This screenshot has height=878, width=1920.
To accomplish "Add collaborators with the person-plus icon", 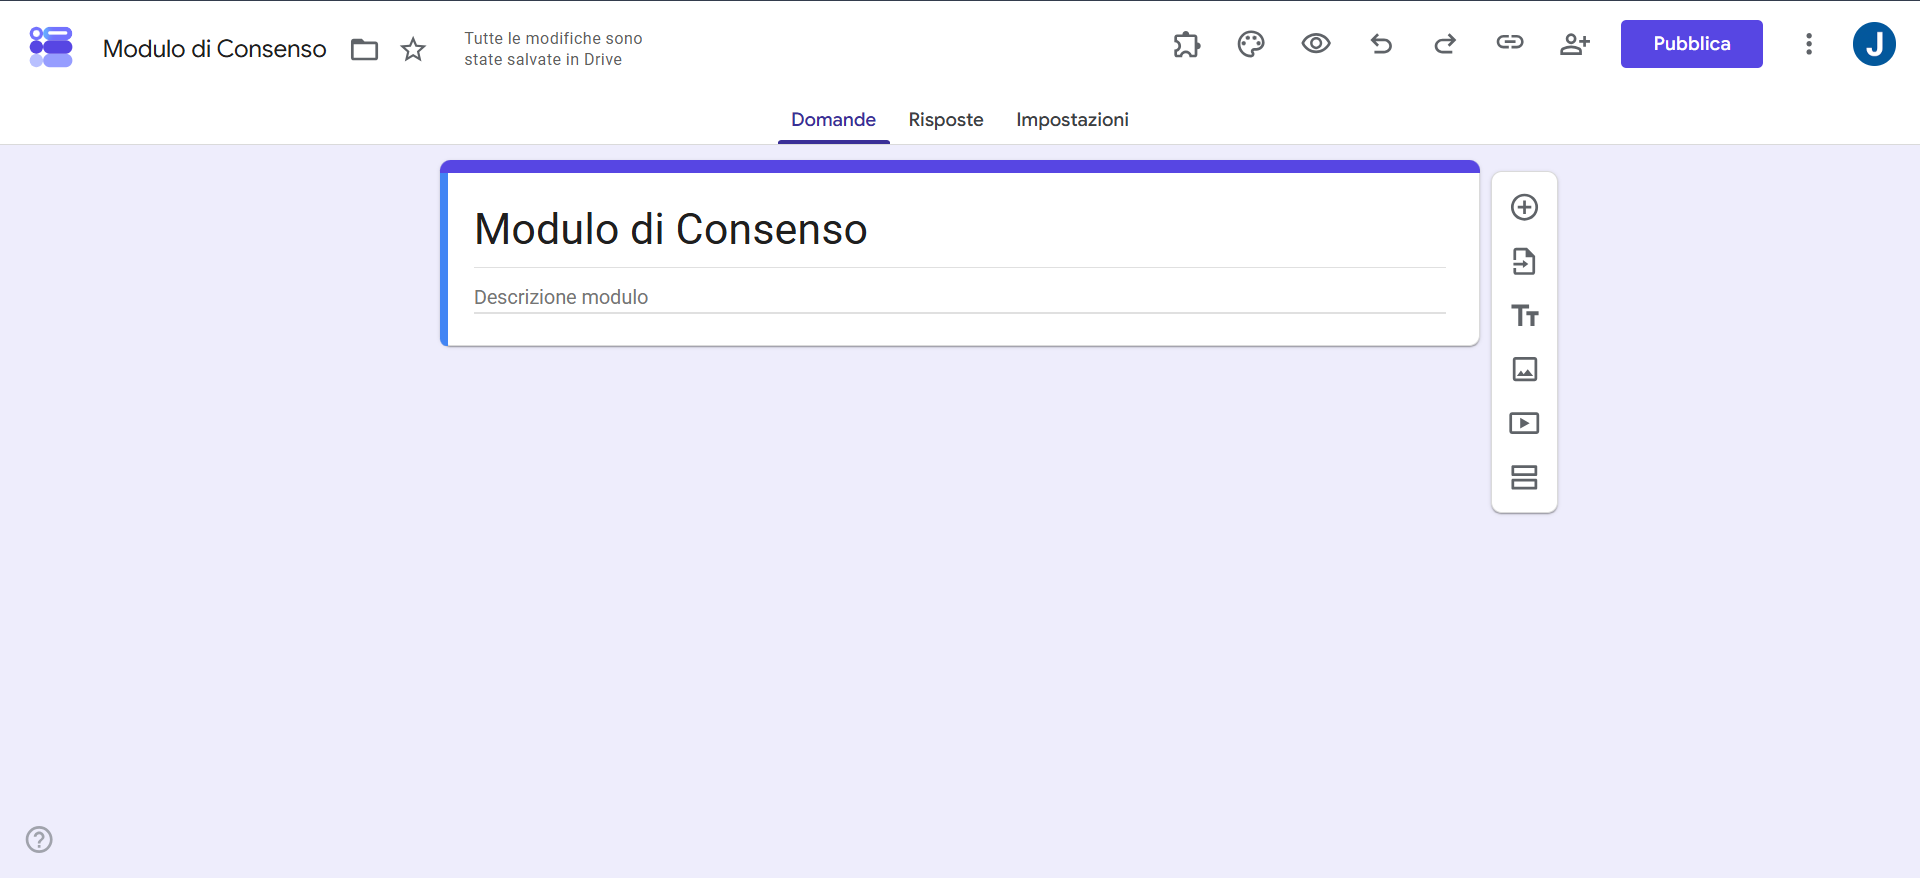I will pos(1575,43).
